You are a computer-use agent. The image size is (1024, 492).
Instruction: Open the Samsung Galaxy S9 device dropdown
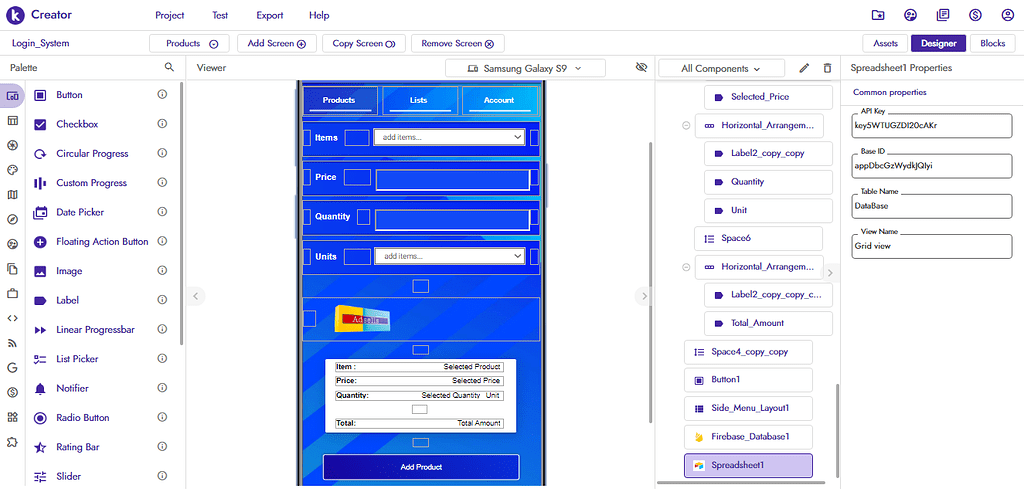(525, 68)
